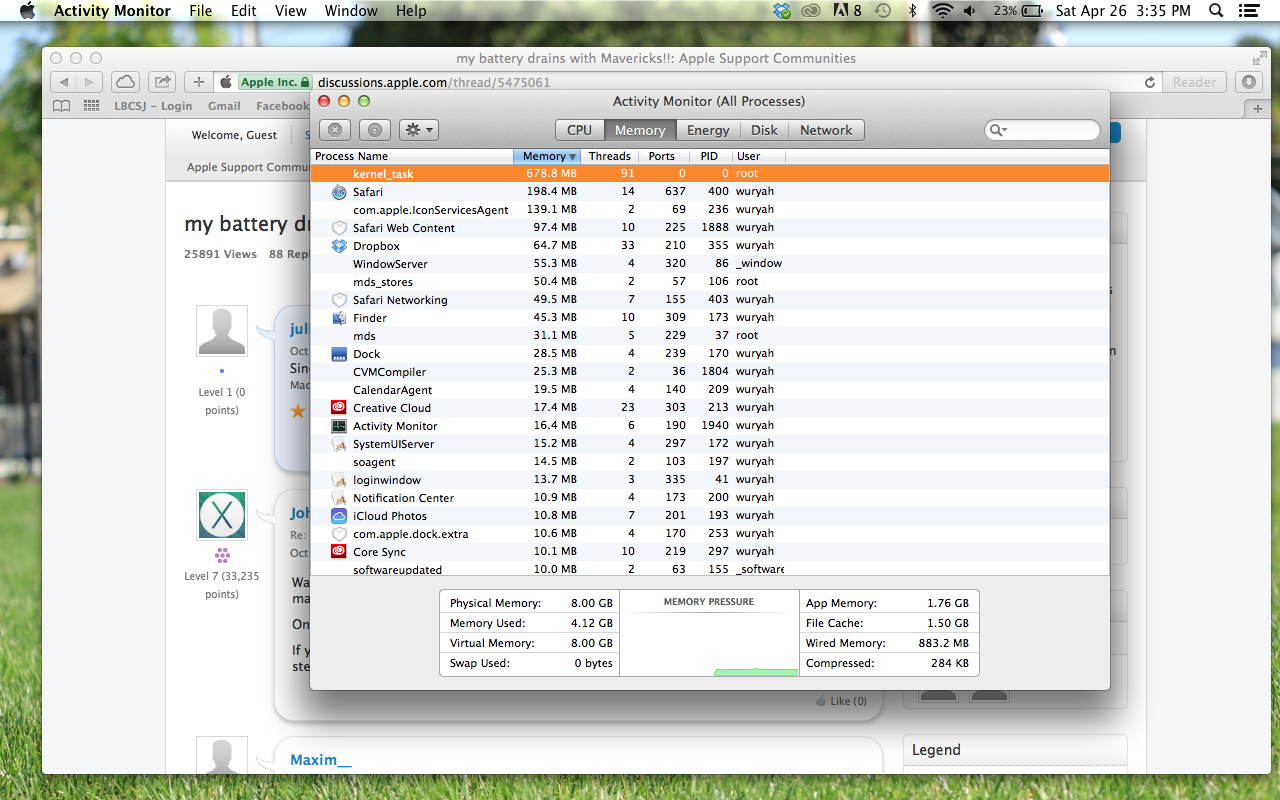
Task: Select the Memory tab
Action: point(640,130)
